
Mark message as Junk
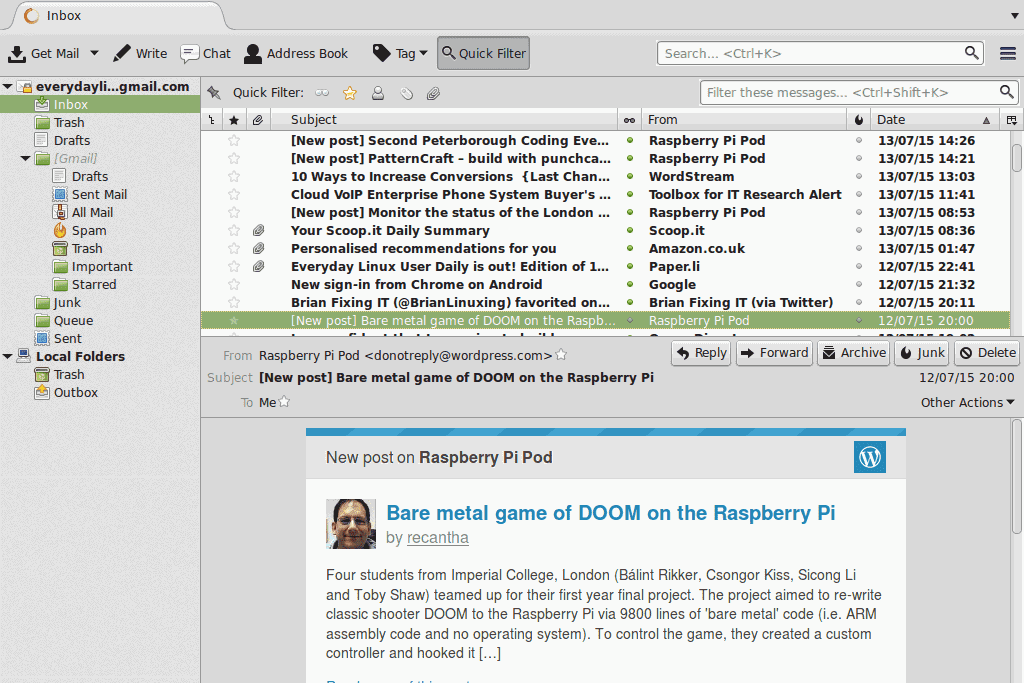[x=921, y=353]
